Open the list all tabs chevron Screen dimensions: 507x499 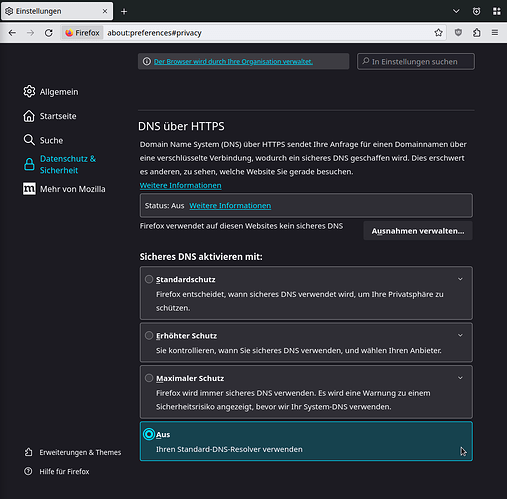coord(456,11)
